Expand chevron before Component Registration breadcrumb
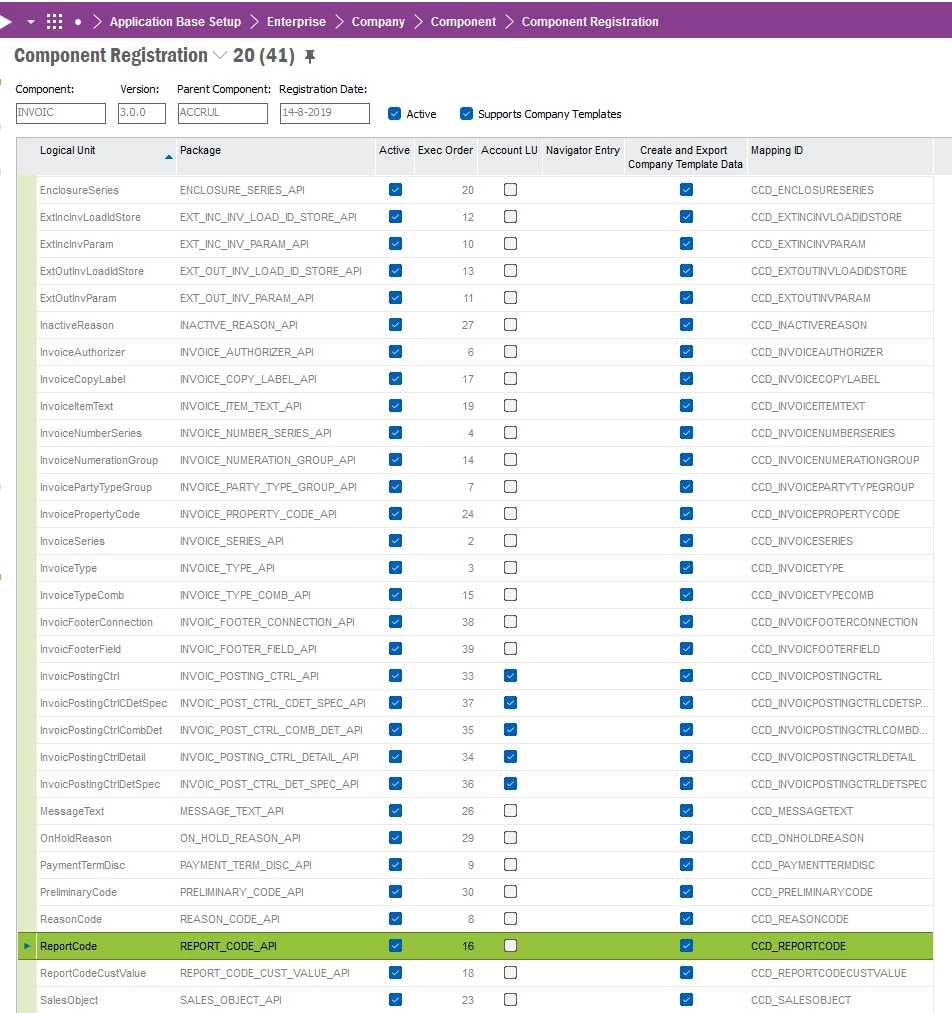952x1013 pixels. [x=509, y=21]
